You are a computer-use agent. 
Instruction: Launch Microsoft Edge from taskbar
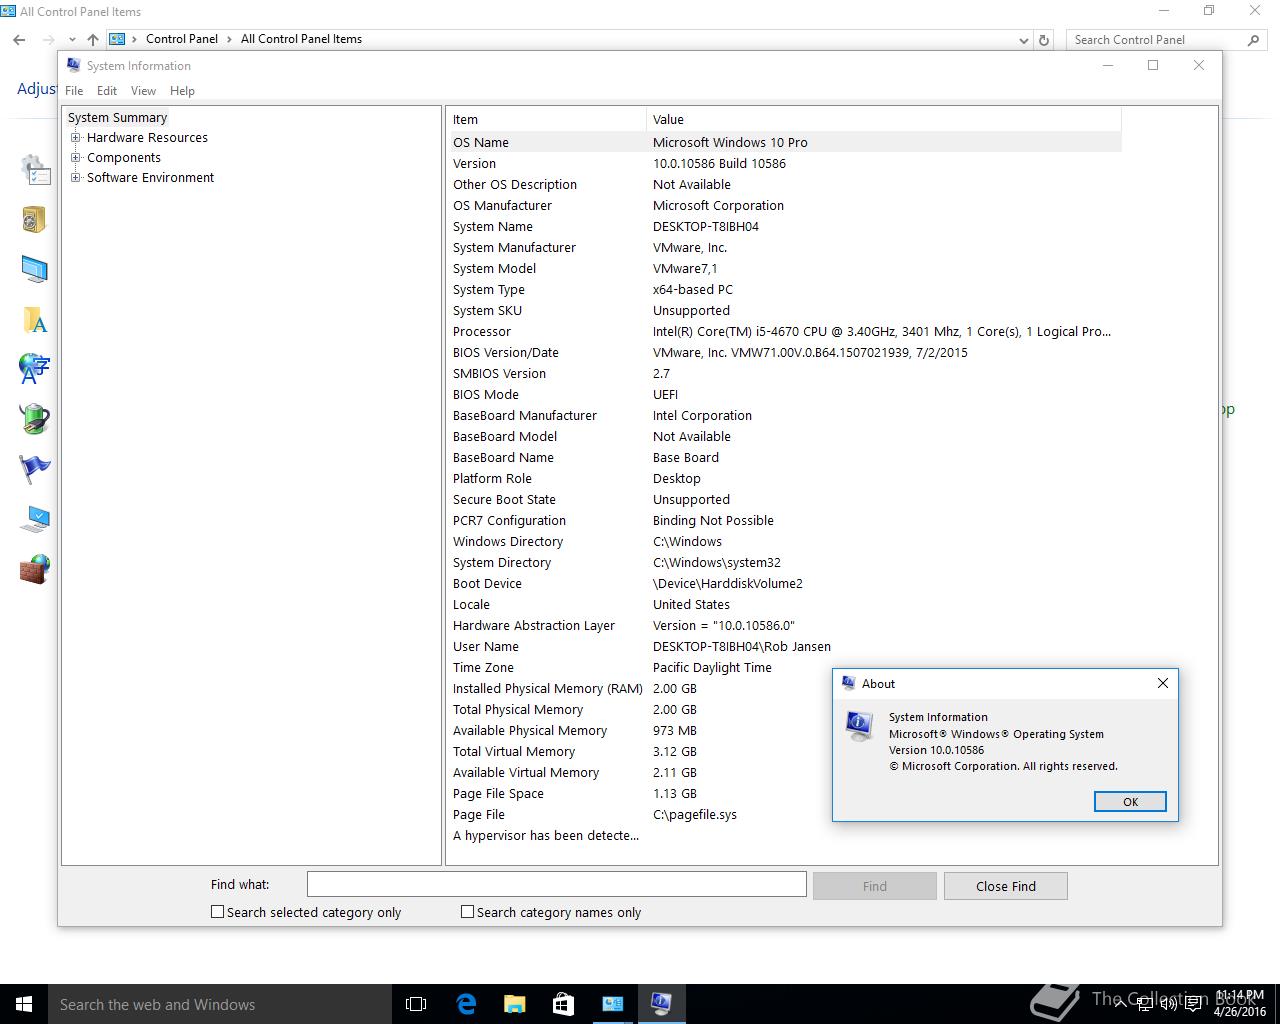(465, 1004)
